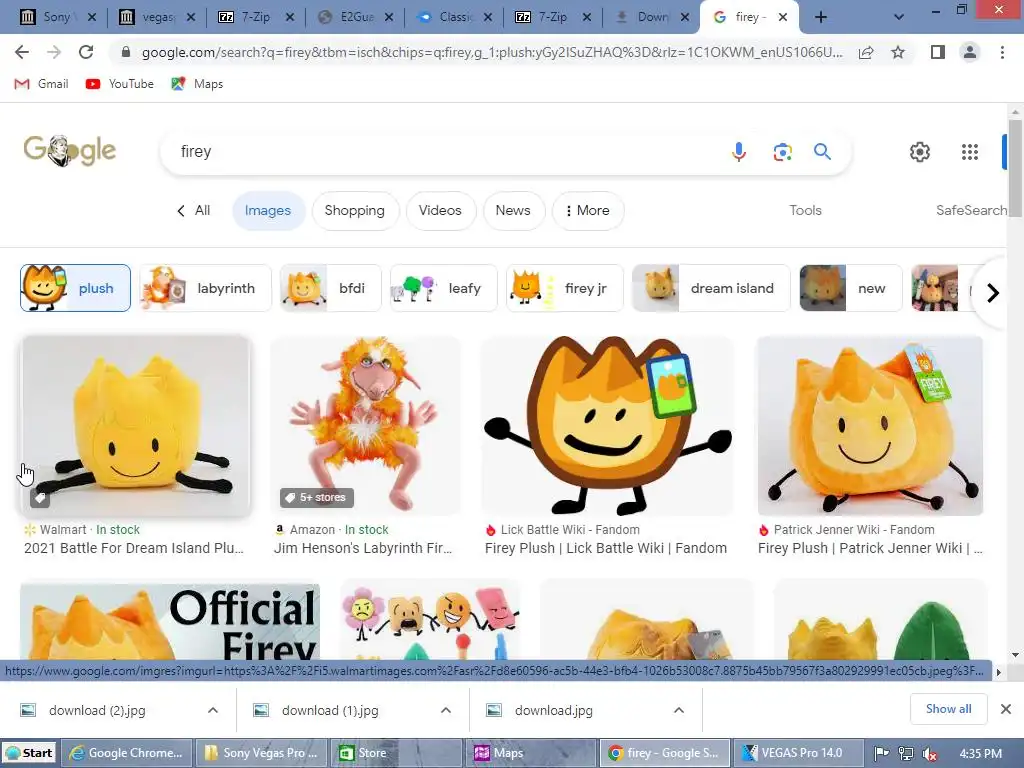1024x768 pixels.
Task: Switch to the Classic browser tab
Action: point(455,17)
